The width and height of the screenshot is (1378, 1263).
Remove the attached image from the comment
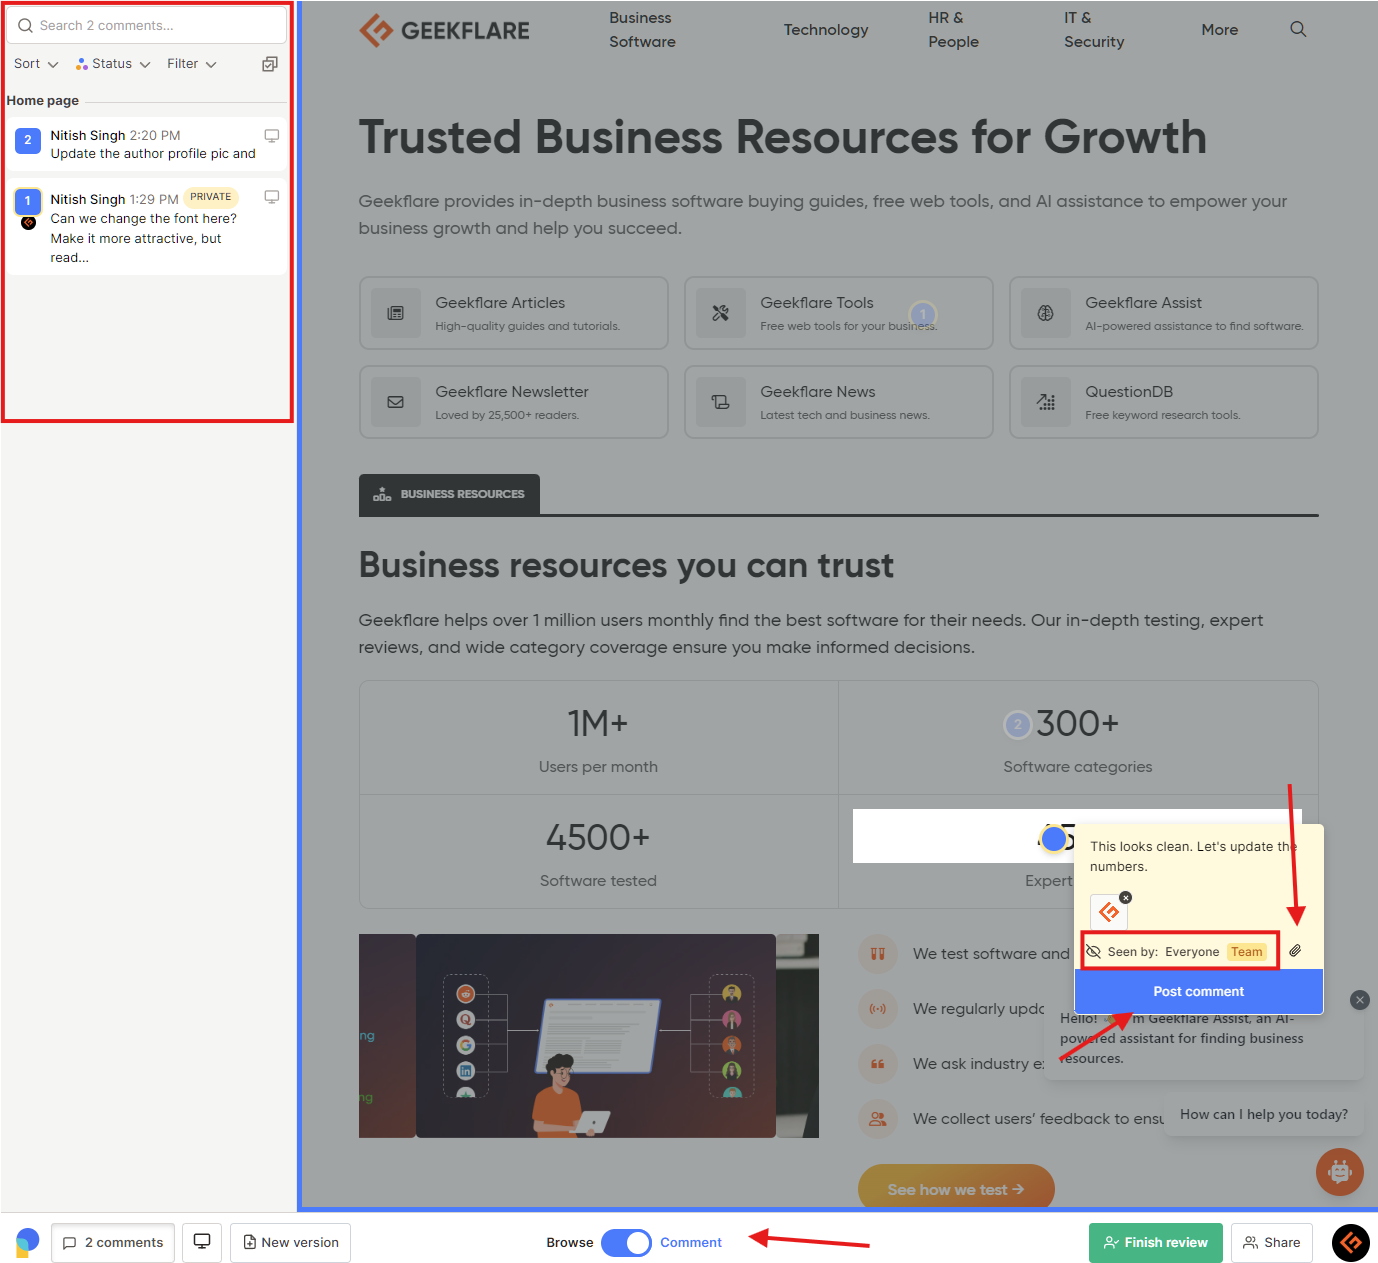[x=1126, y=897]
